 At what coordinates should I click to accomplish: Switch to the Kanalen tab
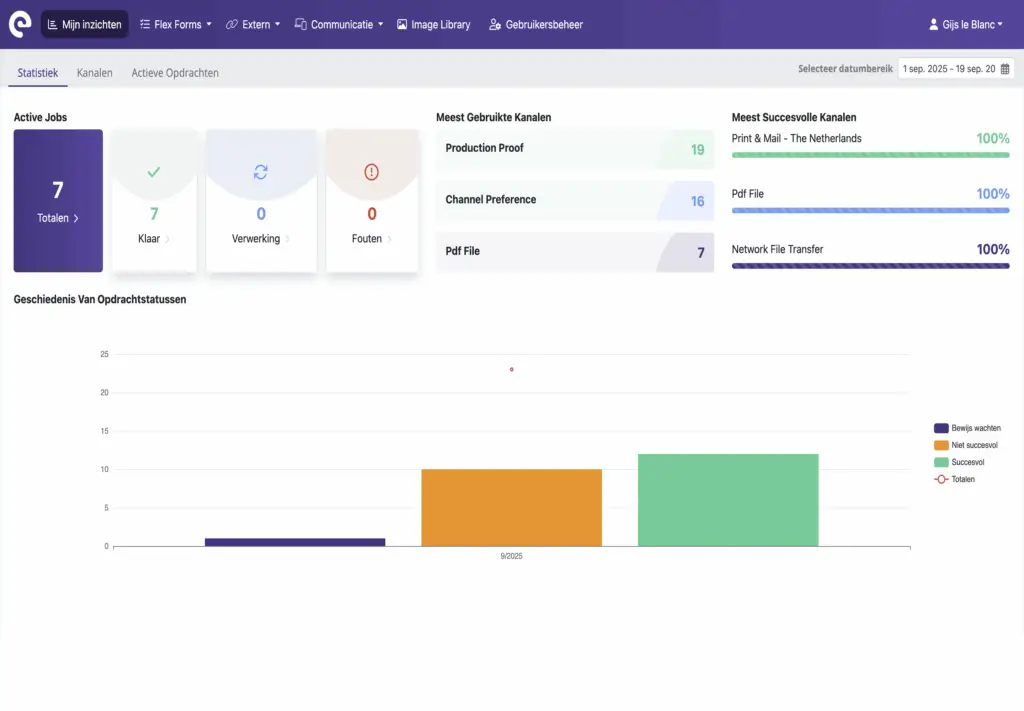click(x=94, y=73)
